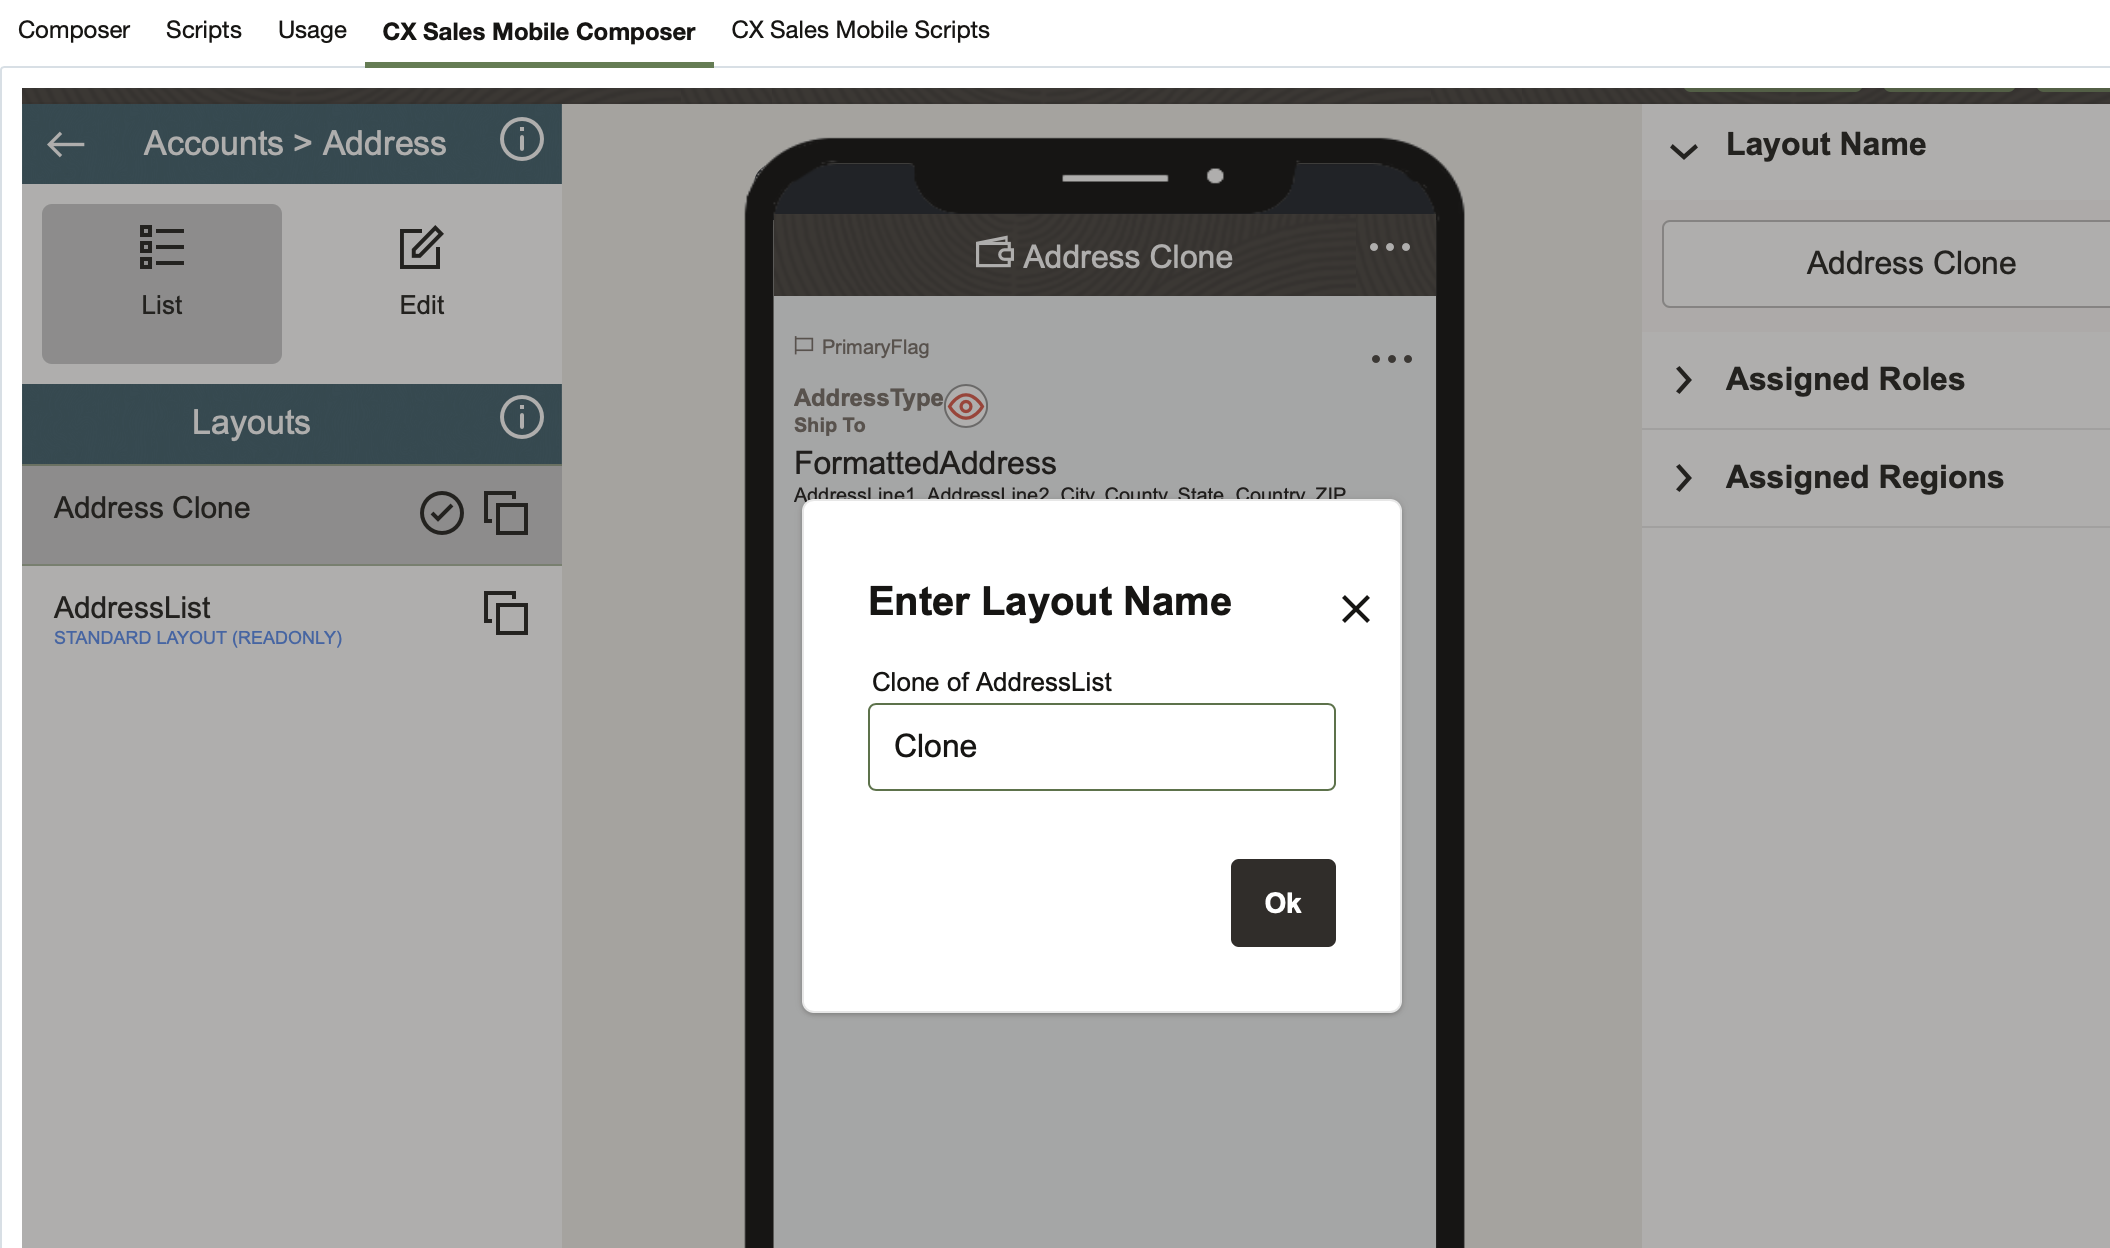Clone the Address Clone layout
The image size is (2110, 1248).
coord(506,513)
